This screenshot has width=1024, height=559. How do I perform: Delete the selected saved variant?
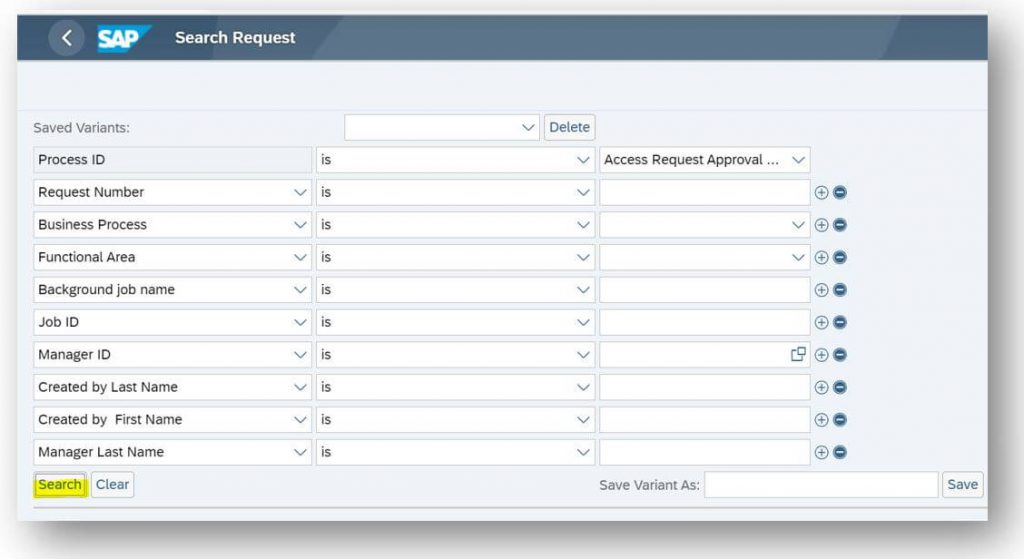[x=569, y=127]
